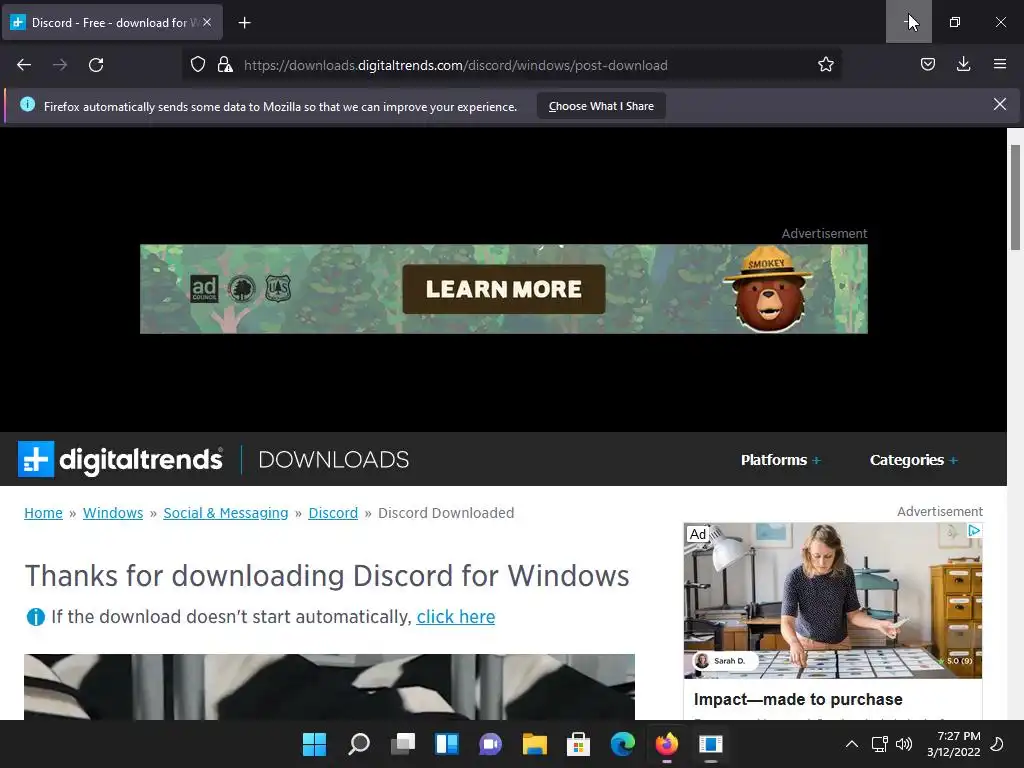Launch Microsoft Edge from the taskbar
This screenshot has height=768, width=1024.
[x=622, y=744]
